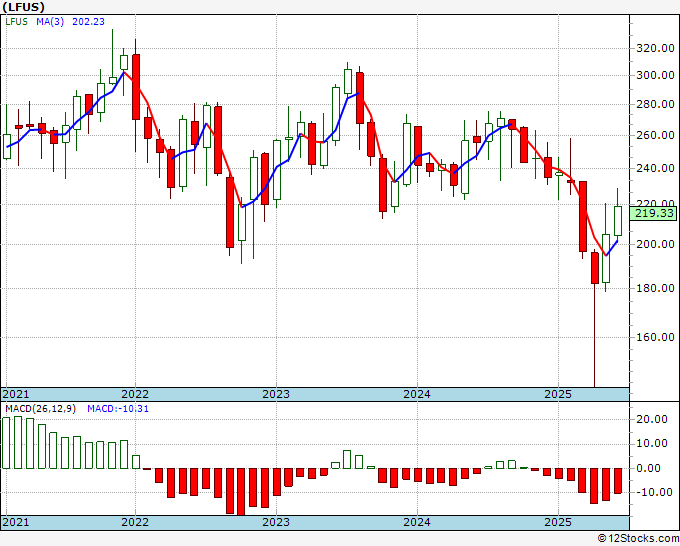The height and width of the screenshot is (546, 680).
Task: Click the -10.00 MACD axis label
Action: (x=655, y=492)
